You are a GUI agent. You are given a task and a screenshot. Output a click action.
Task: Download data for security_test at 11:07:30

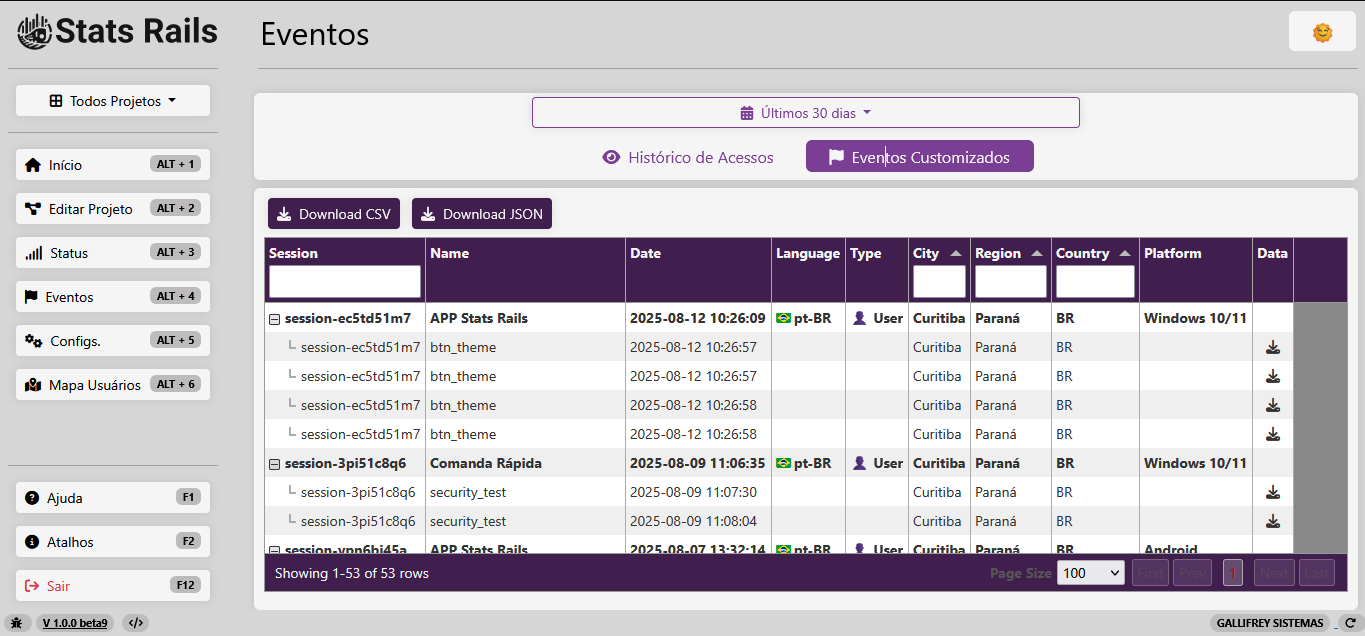click(x=1273, y=492)
